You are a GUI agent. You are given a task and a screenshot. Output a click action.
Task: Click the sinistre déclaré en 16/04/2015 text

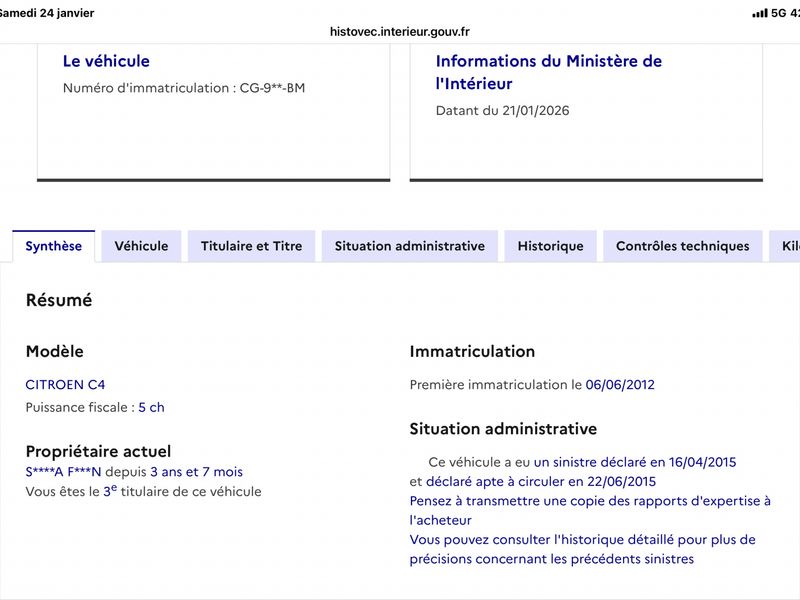coord(635,462)
